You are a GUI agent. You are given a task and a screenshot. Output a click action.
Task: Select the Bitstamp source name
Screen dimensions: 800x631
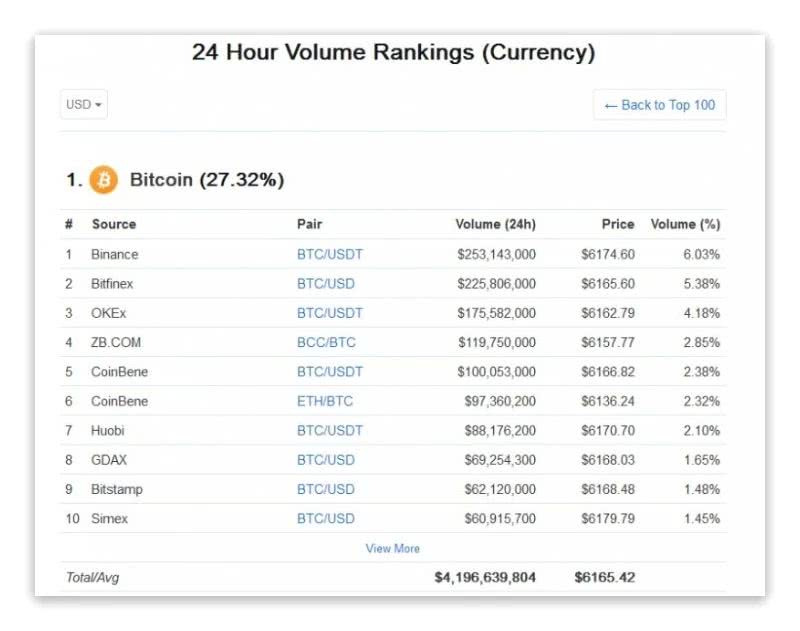tap(117, 489)
